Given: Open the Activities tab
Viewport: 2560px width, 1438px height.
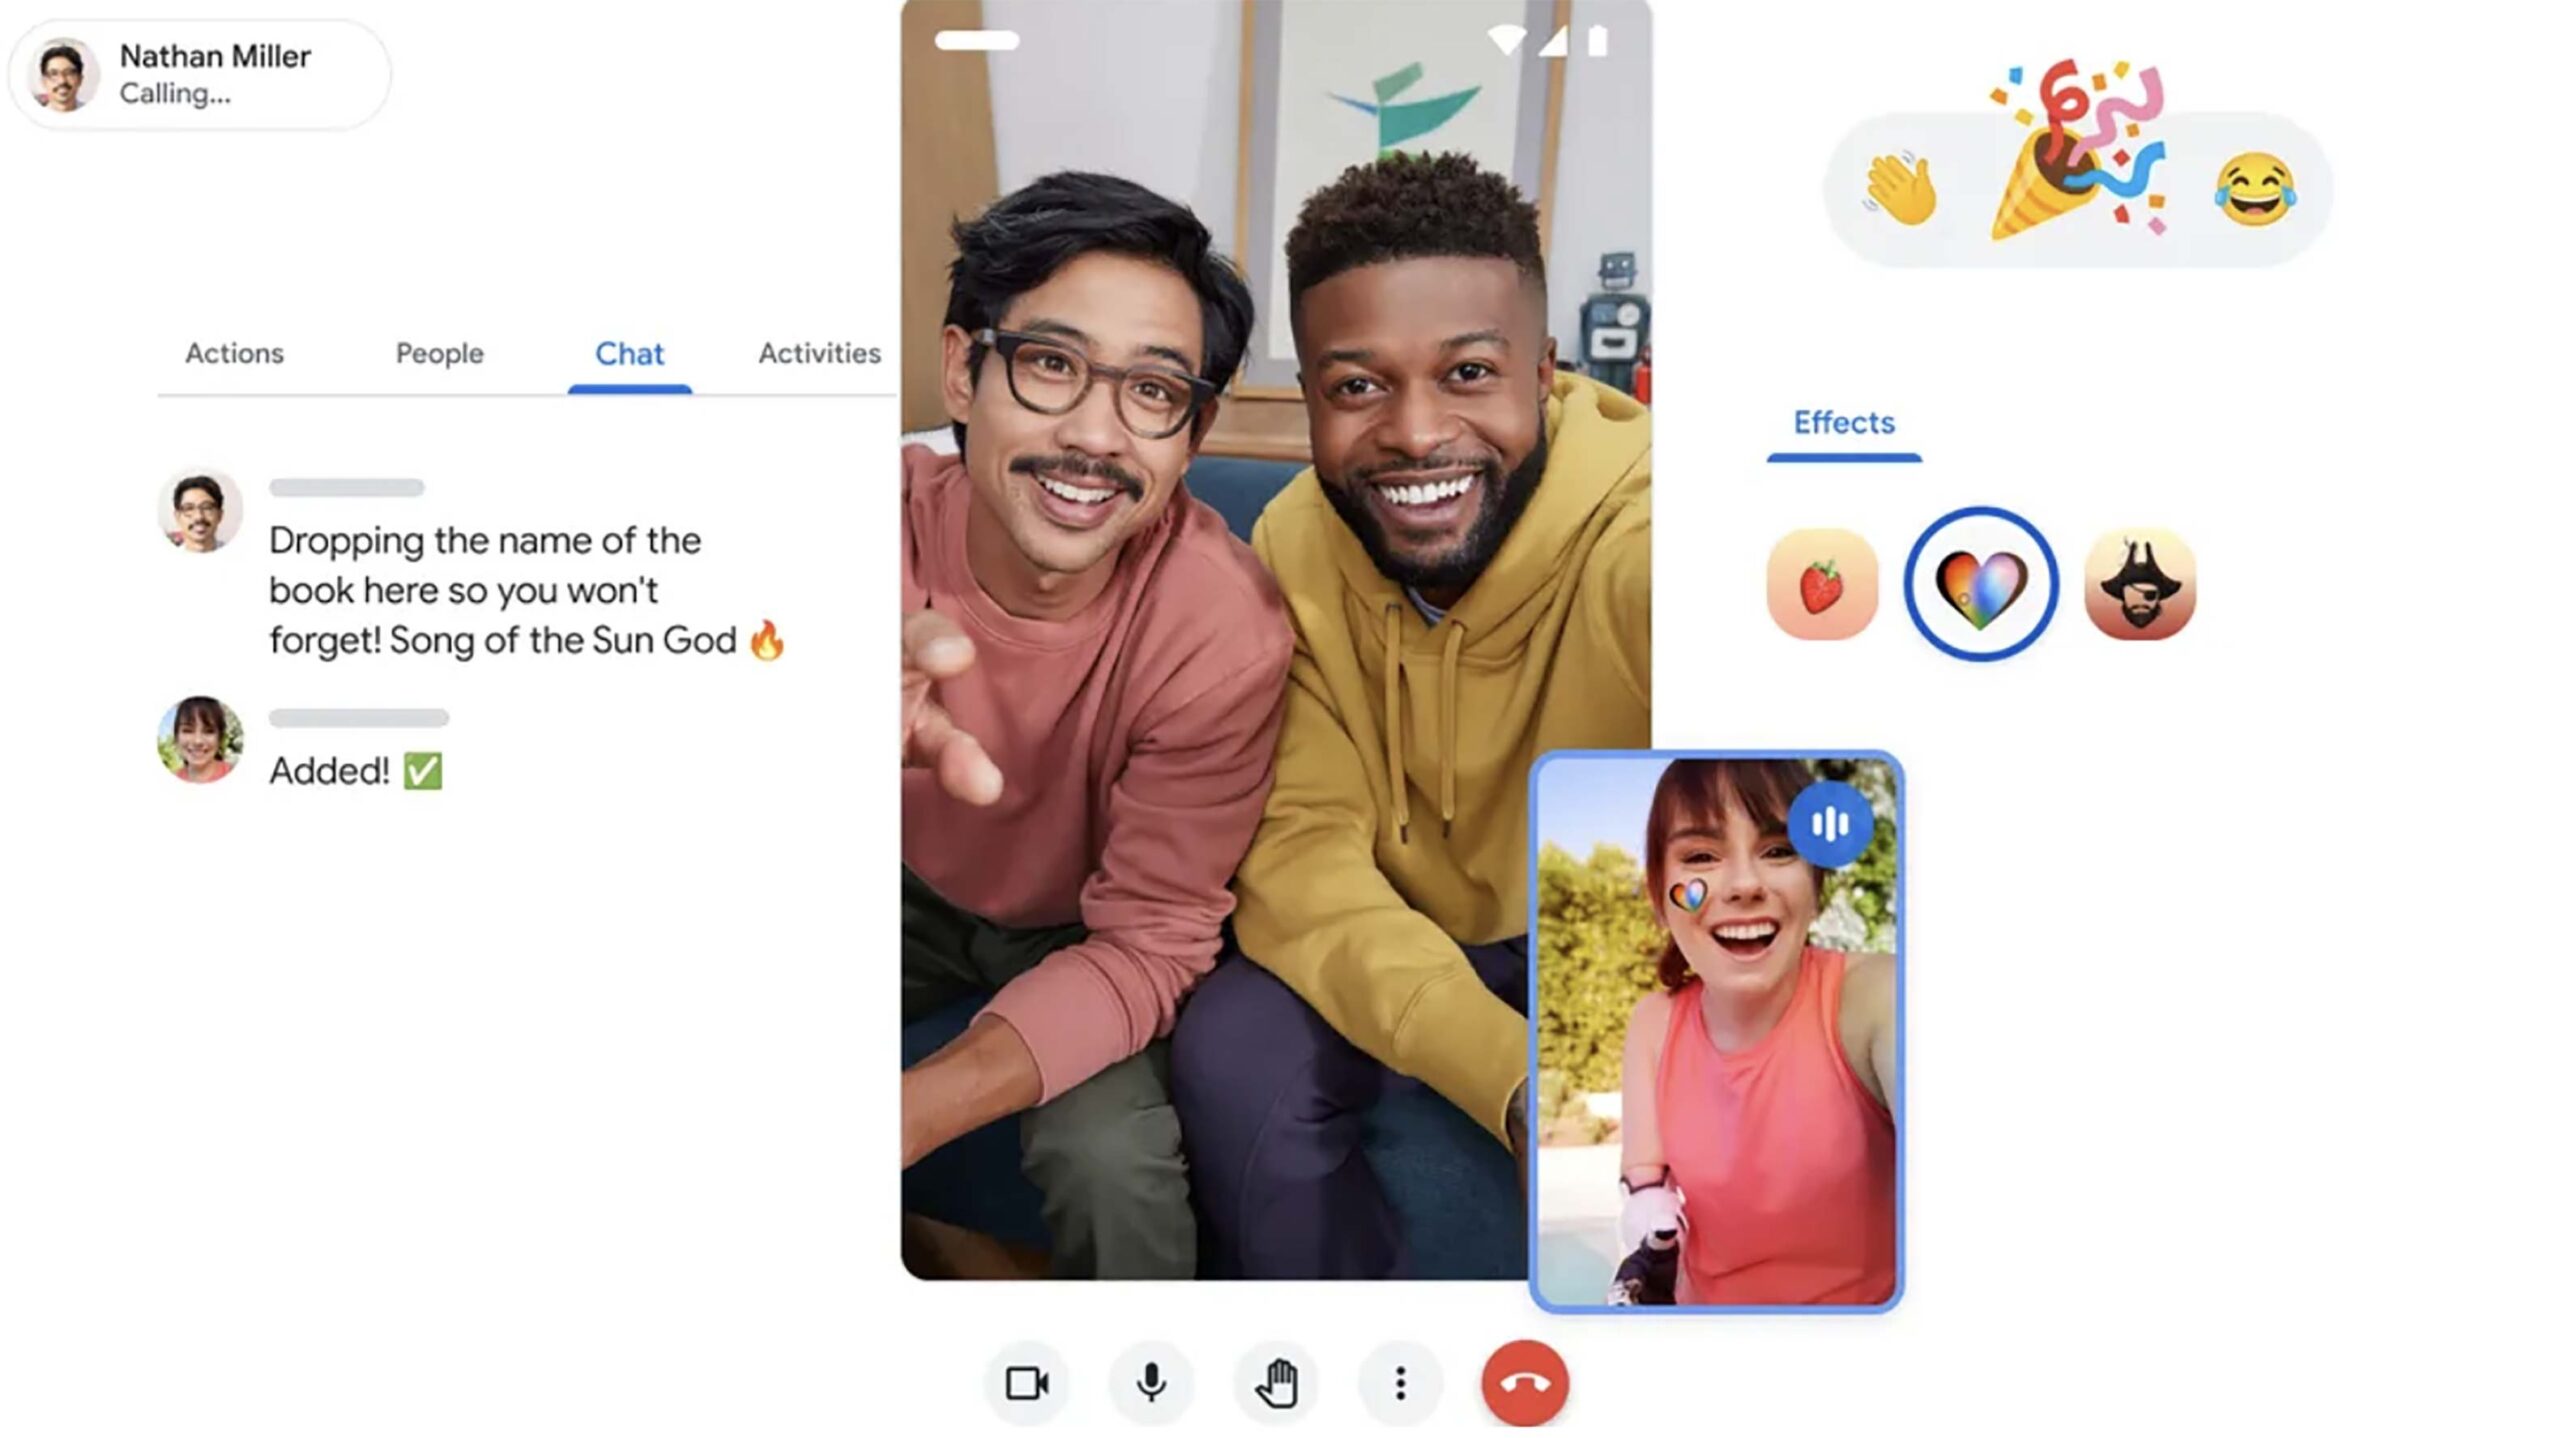Looking at the screenshot, I should point(819,353).
